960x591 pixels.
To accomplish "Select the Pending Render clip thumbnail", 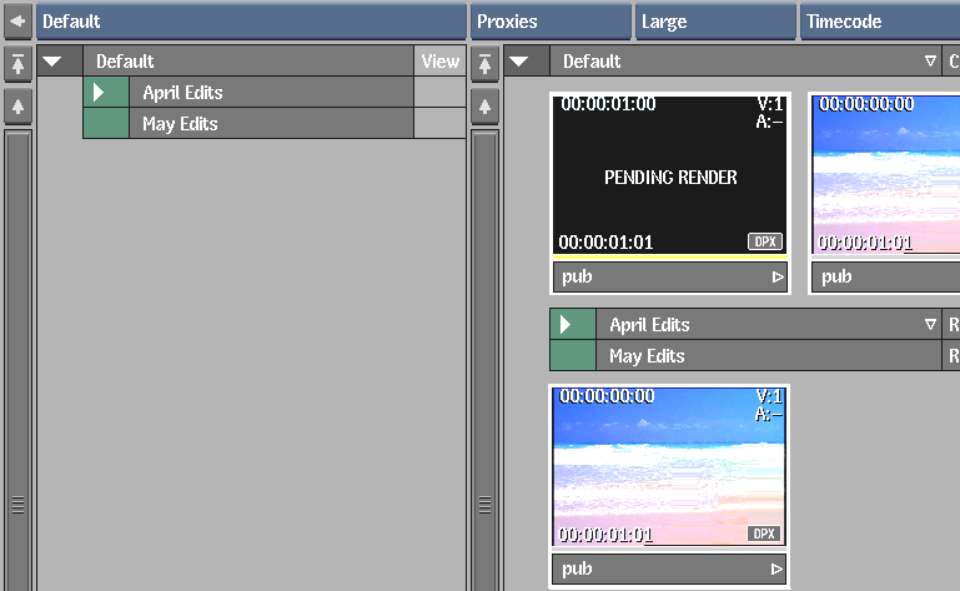I will 670,177.
